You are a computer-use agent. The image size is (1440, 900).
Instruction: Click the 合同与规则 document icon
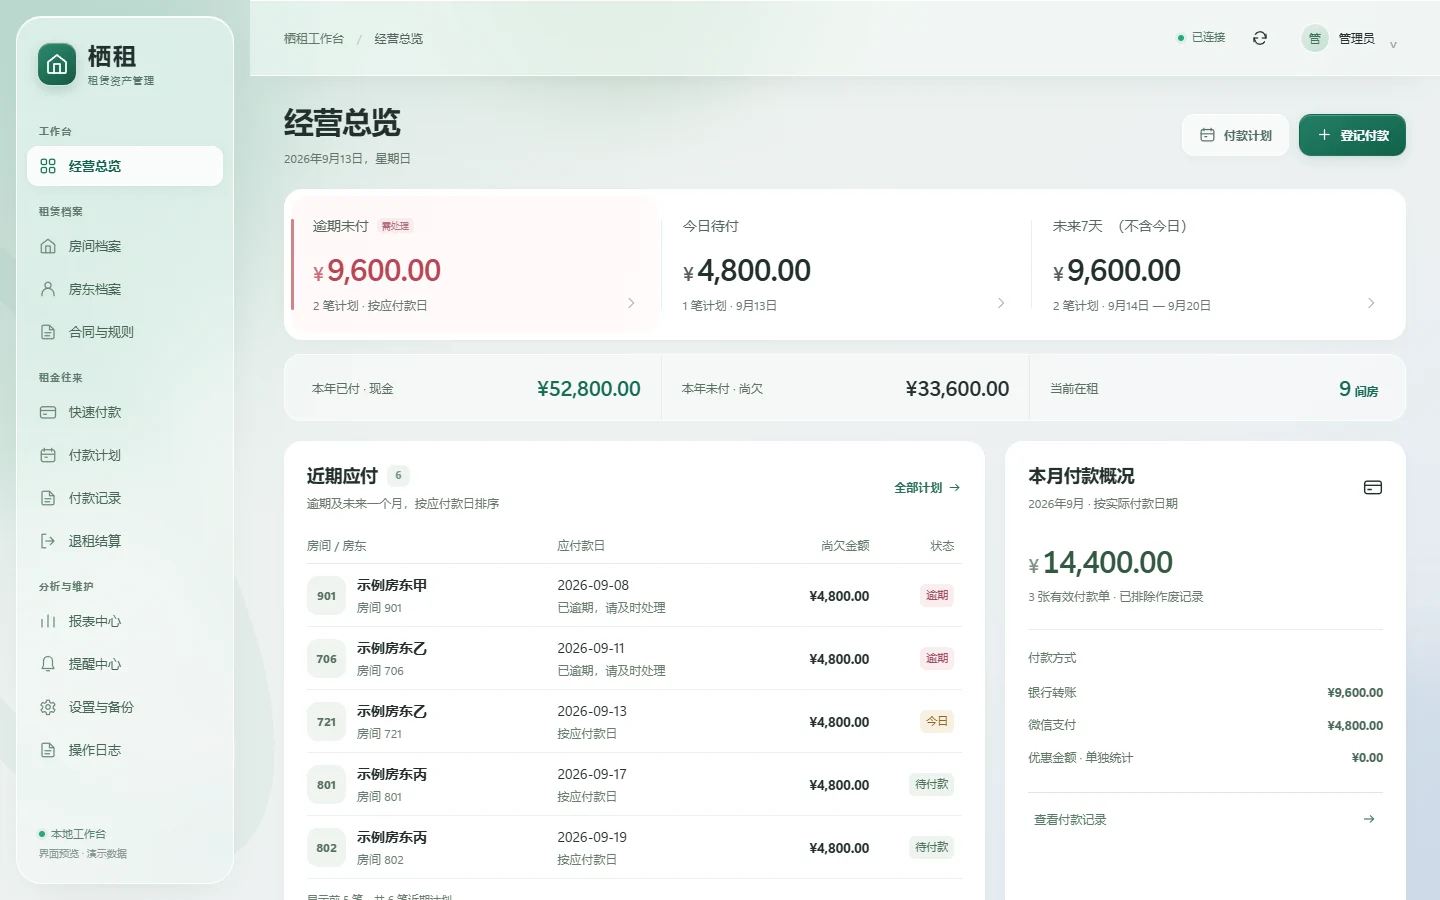pos(48,332)
